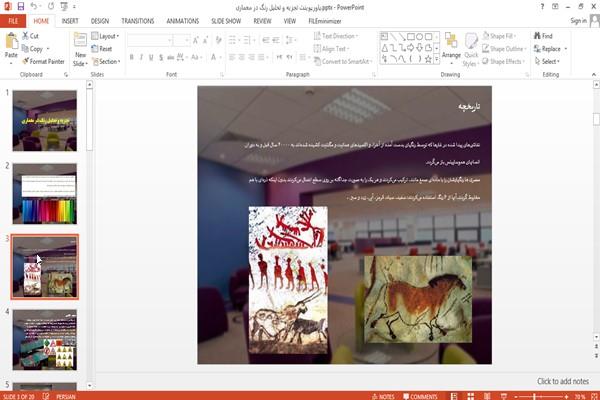Click zoom in plus button
600x400 pixels.
(566, 397)
